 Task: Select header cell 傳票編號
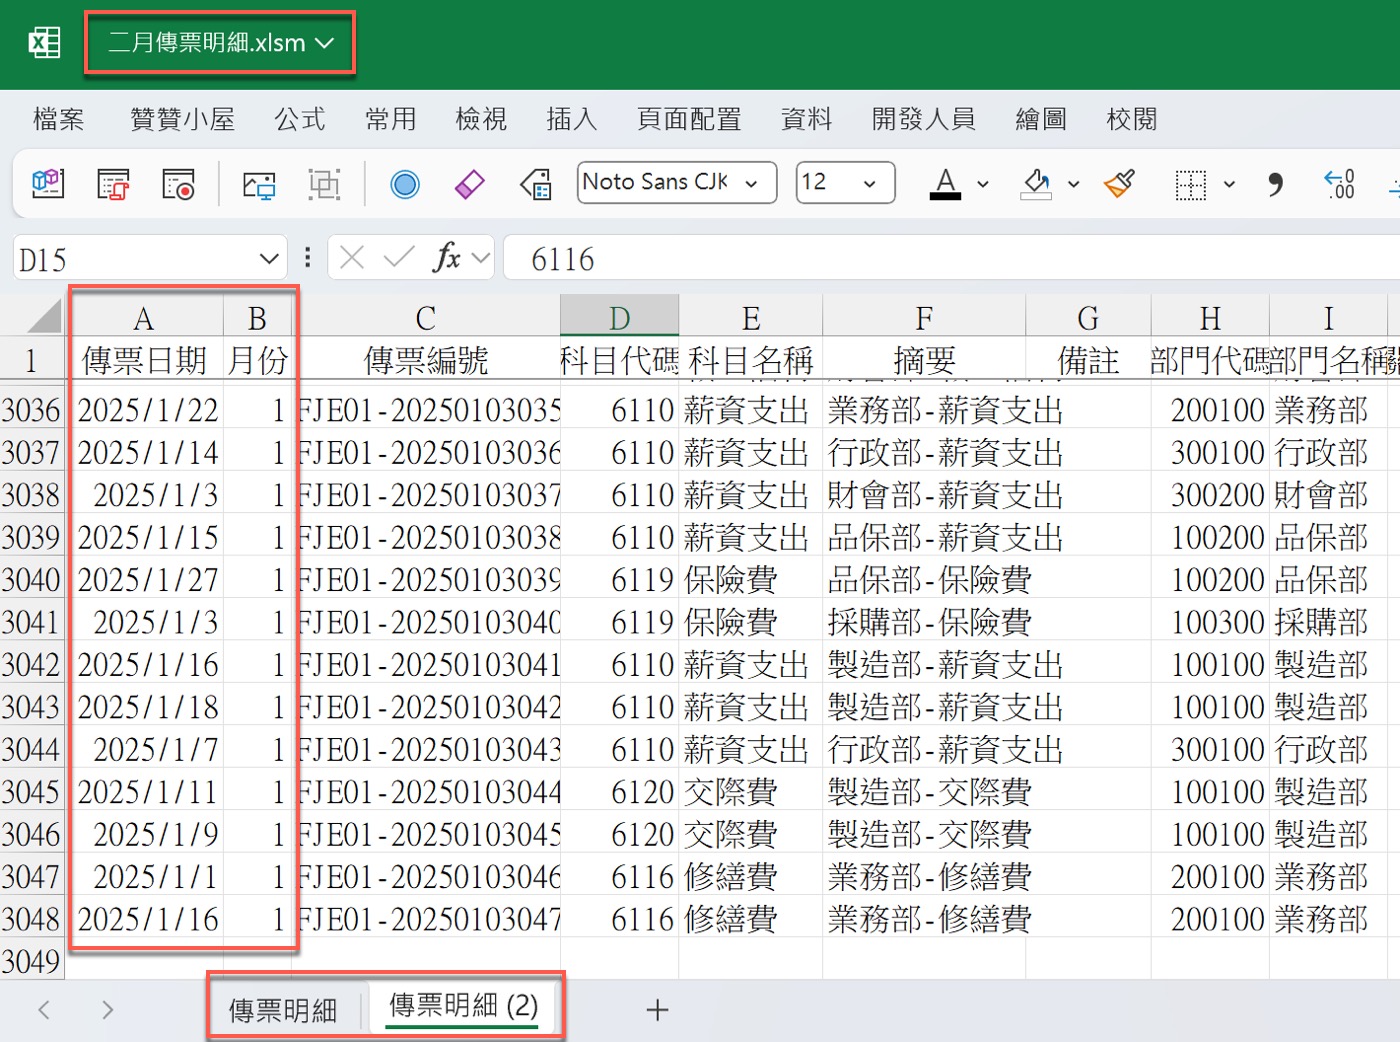pyautogui.click(x=426, y=359)
